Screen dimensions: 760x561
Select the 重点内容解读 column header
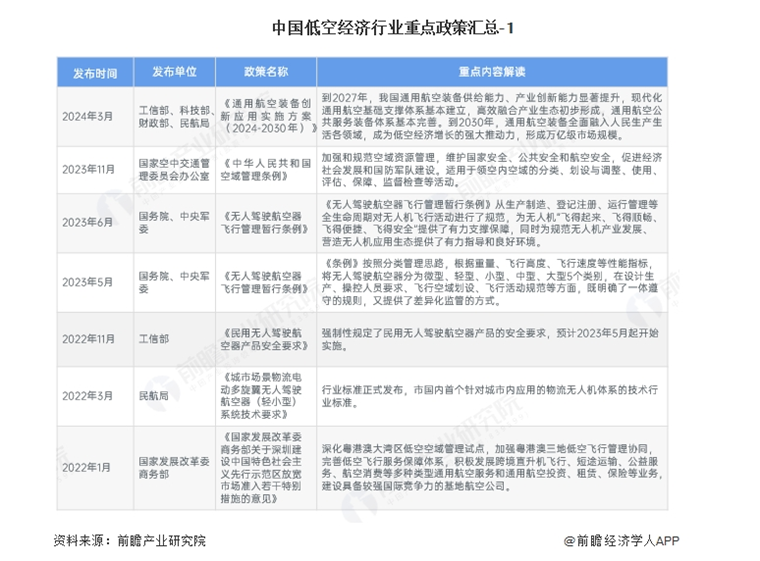click(491, 73)
